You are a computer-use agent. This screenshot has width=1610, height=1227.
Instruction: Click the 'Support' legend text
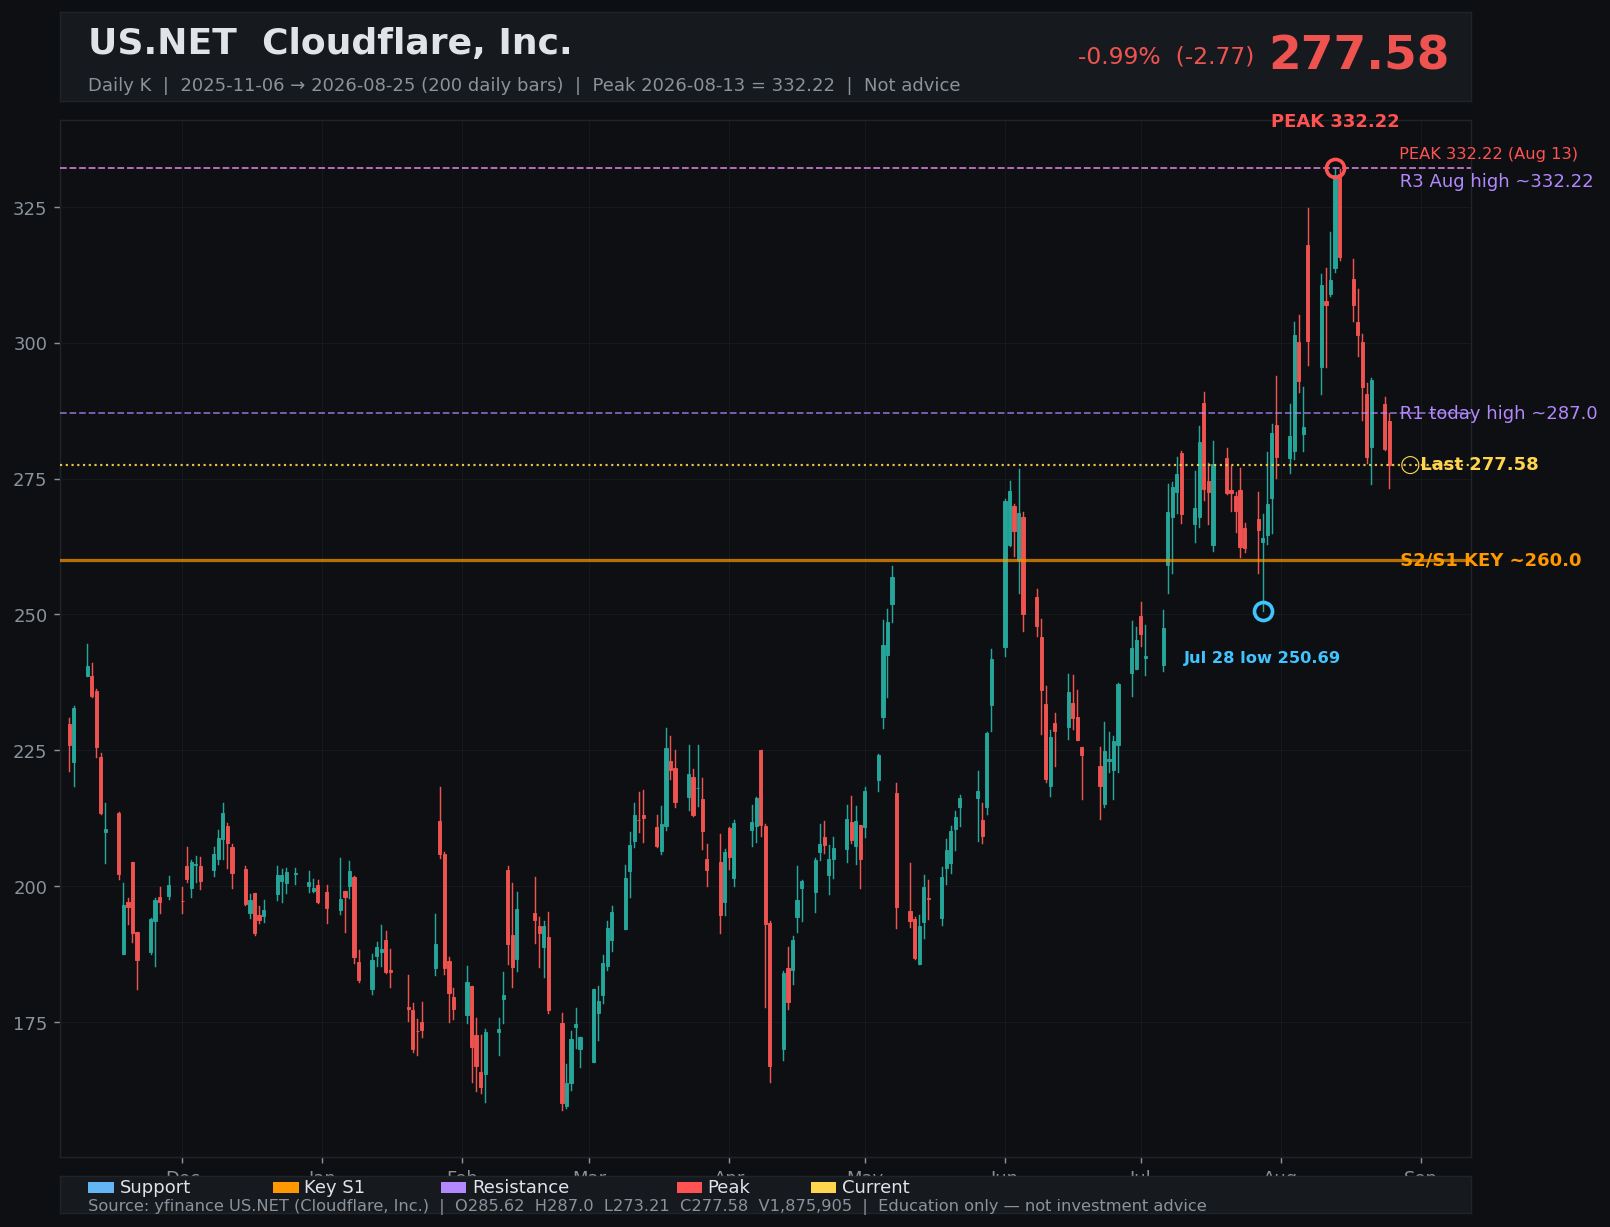click(x=155, y=1187)
